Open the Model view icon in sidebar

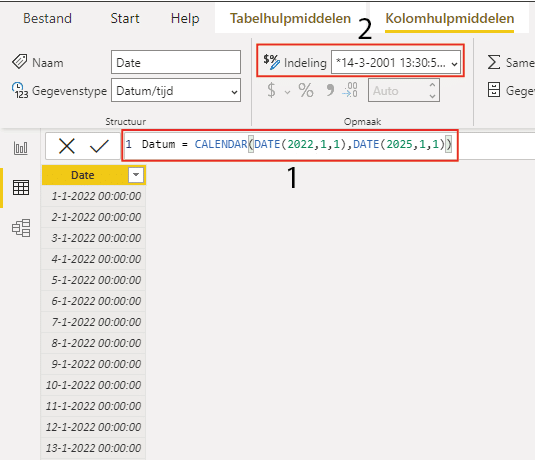(x=21, y=228)
